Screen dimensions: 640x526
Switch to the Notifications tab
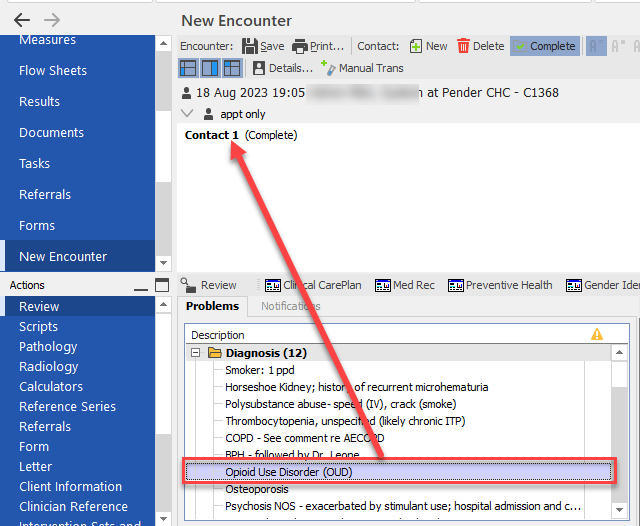290,306
